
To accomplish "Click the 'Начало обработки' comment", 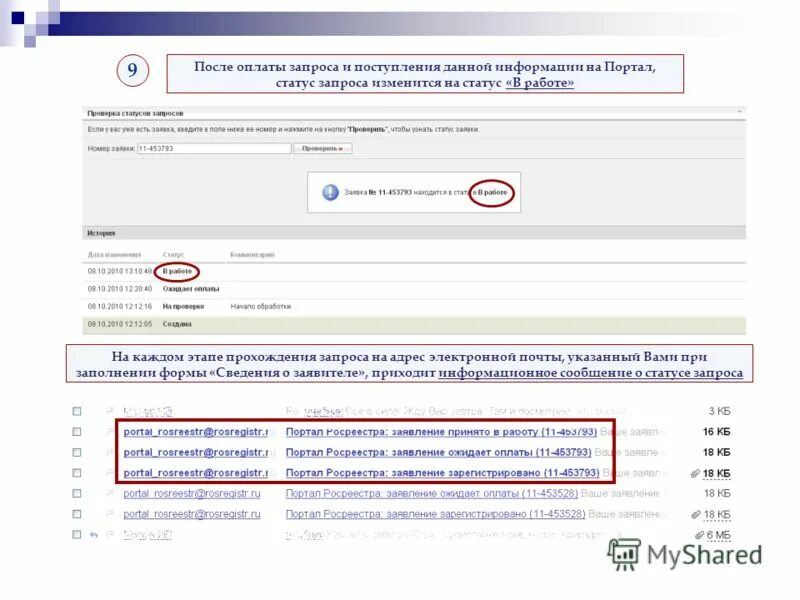I will click(261, 307).
